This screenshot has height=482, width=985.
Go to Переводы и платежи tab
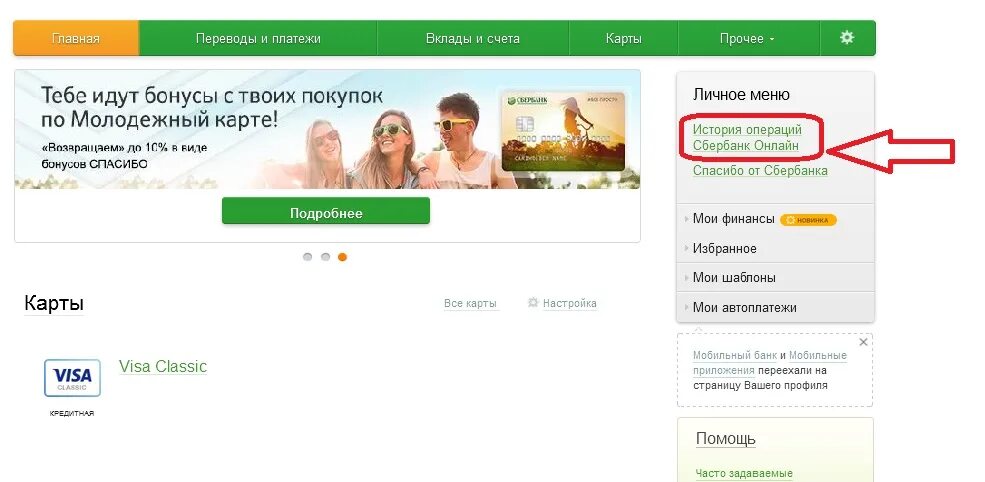click(x=258, y=38)
